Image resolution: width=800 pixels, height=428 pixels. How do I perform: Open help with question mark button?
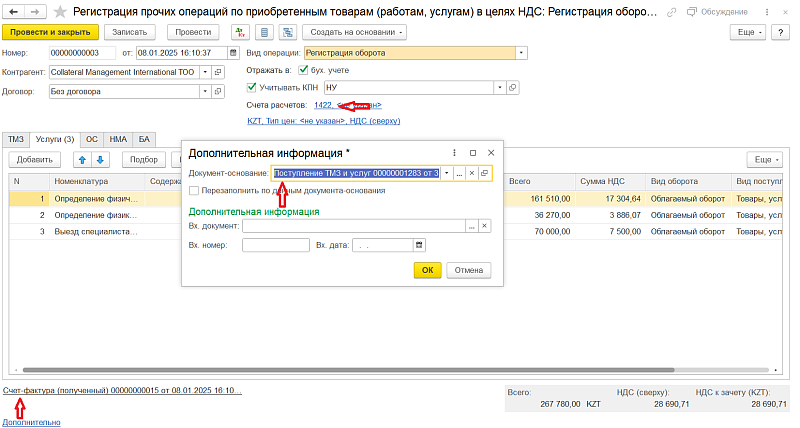(x=780, y=32)
